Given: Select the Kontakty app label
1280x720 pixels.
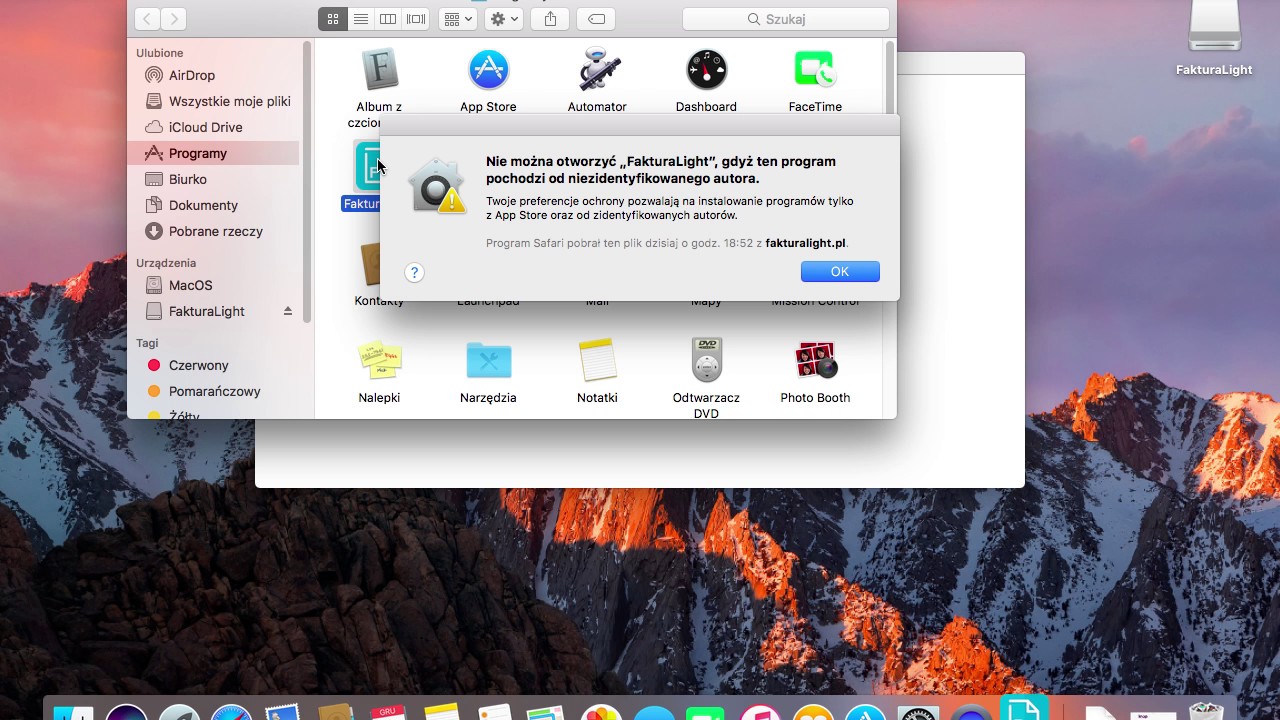Looking at the screenshot, I should click(x=379, y=301).
